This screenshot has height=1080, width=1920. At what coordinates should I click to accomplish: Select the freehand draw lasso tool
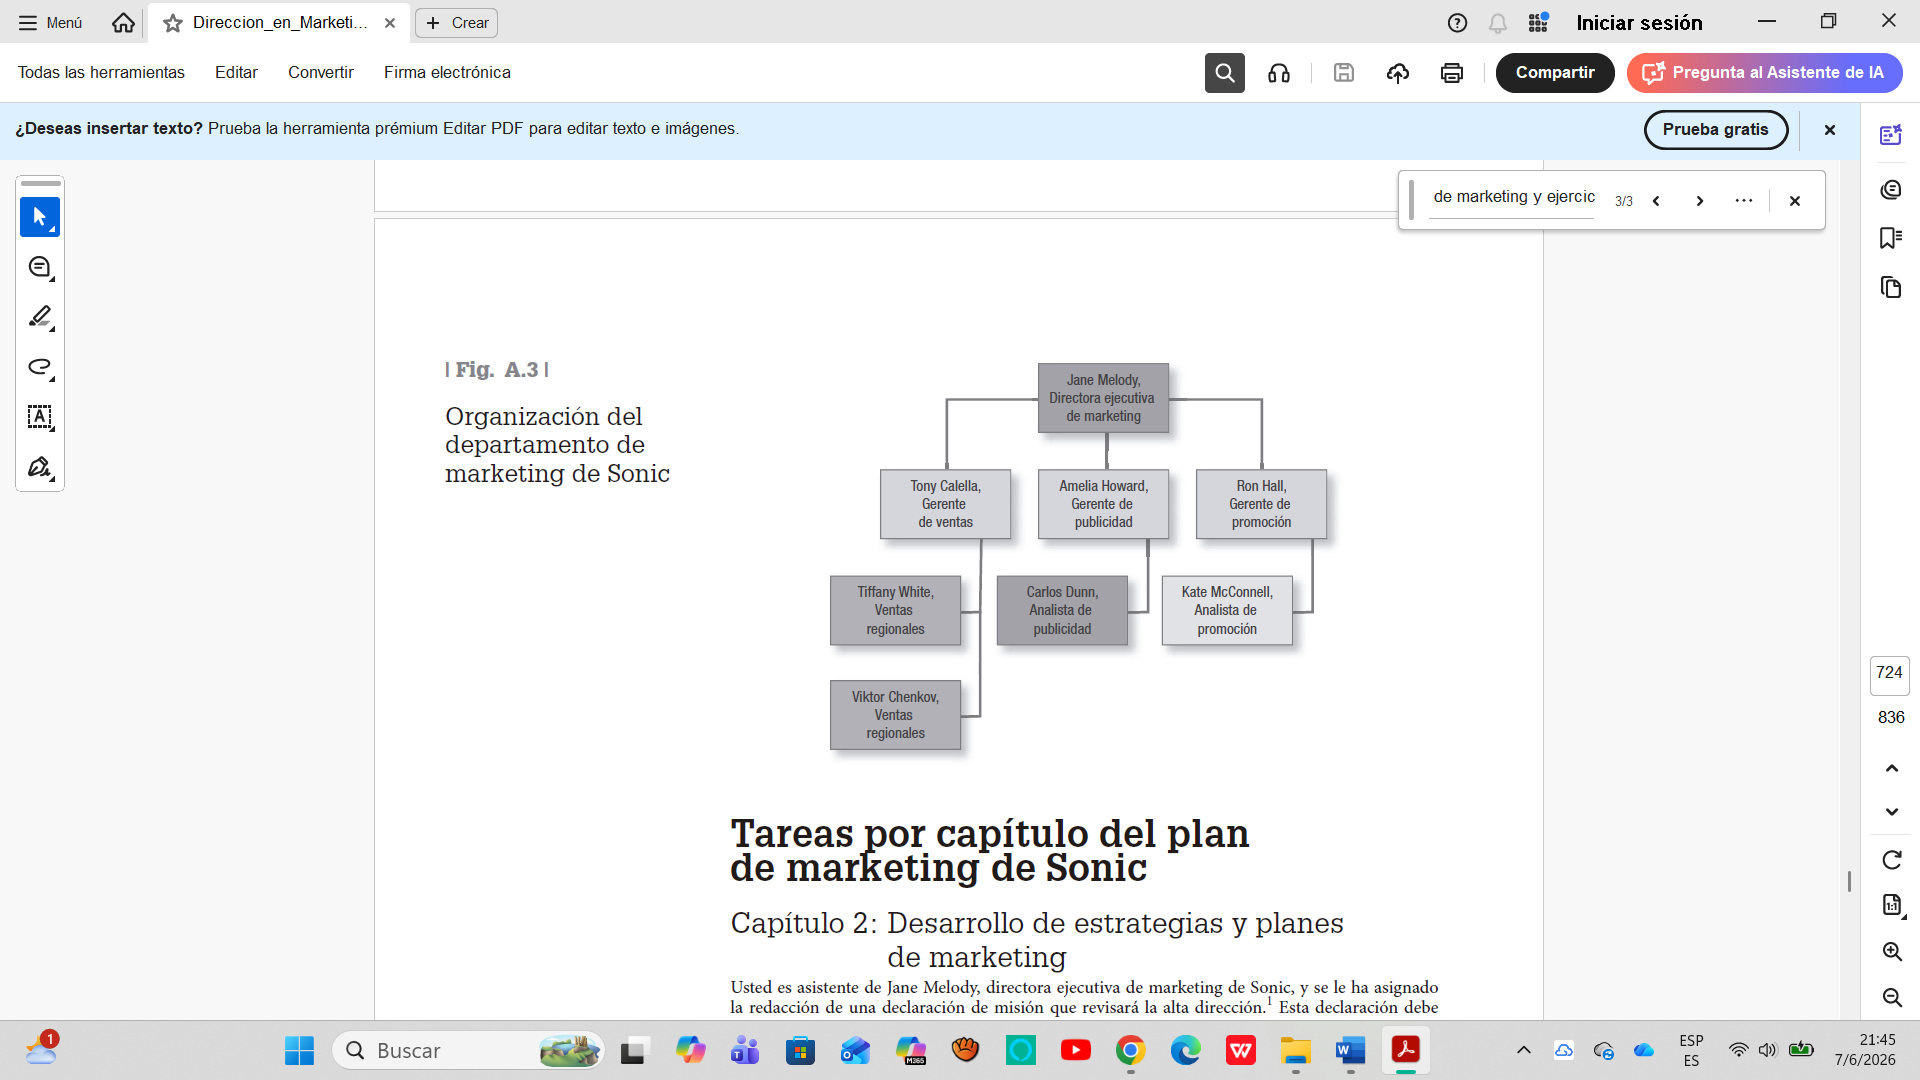click(x=40, y=367)
